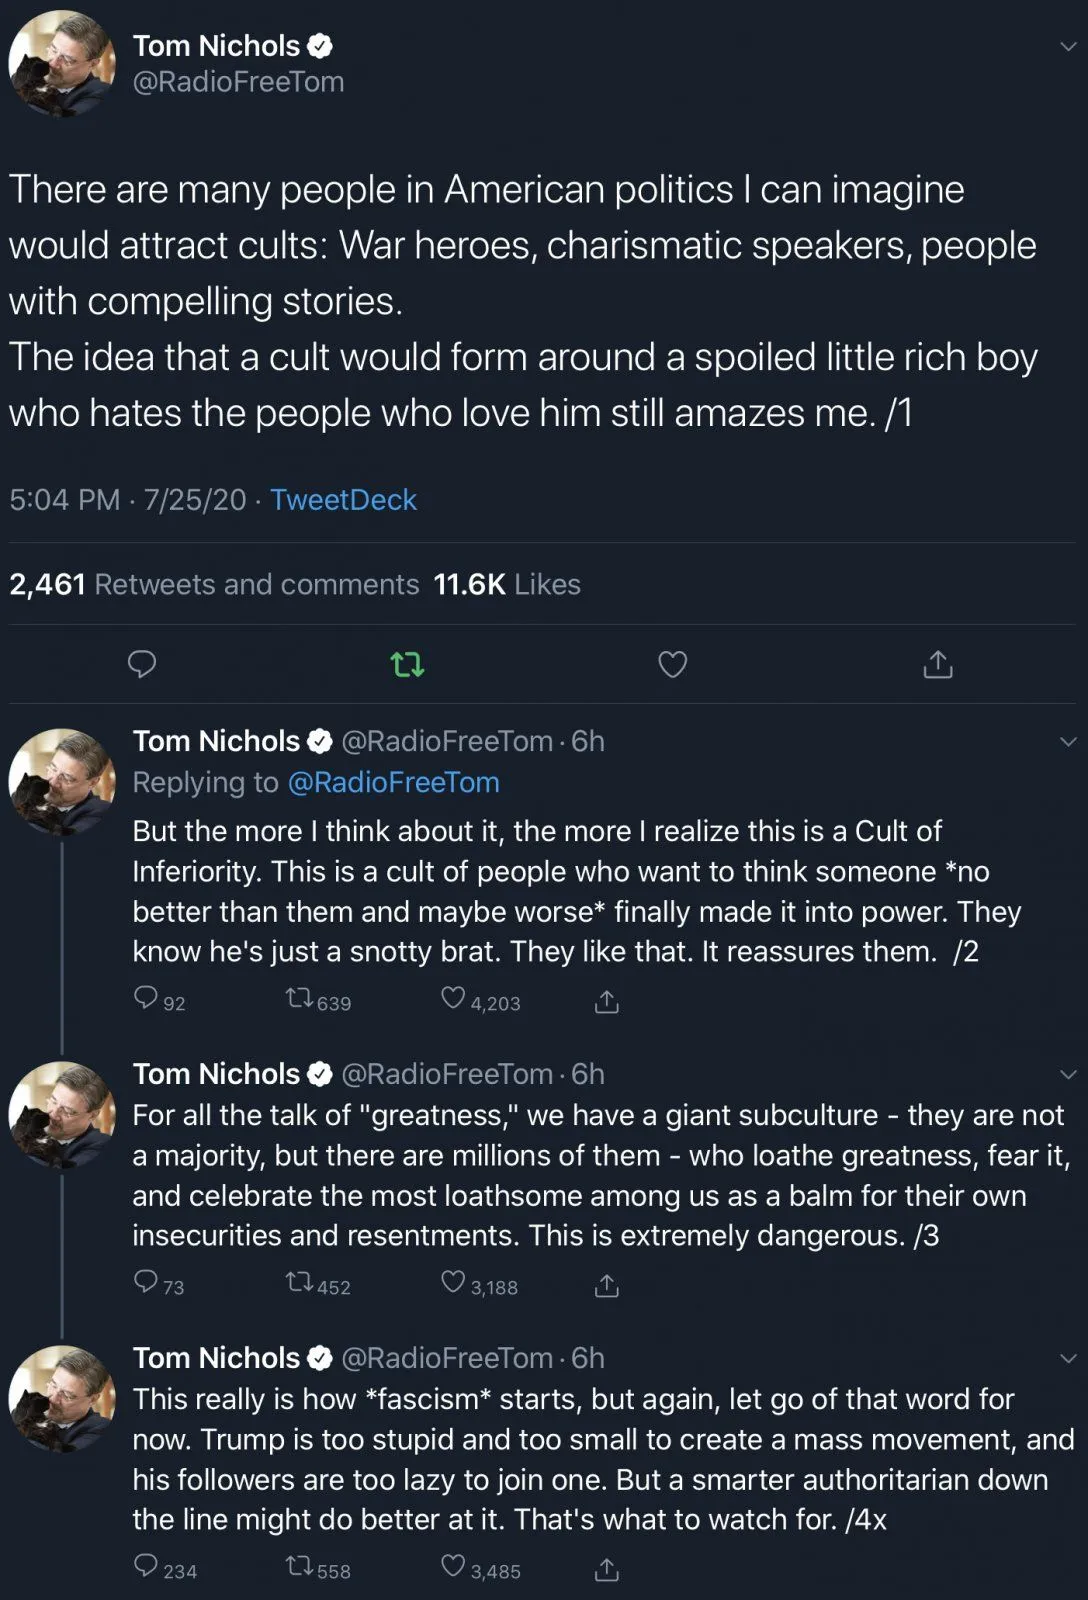
Task: Retweet the tweet with 452 retweets
Action: point(299,1282)
